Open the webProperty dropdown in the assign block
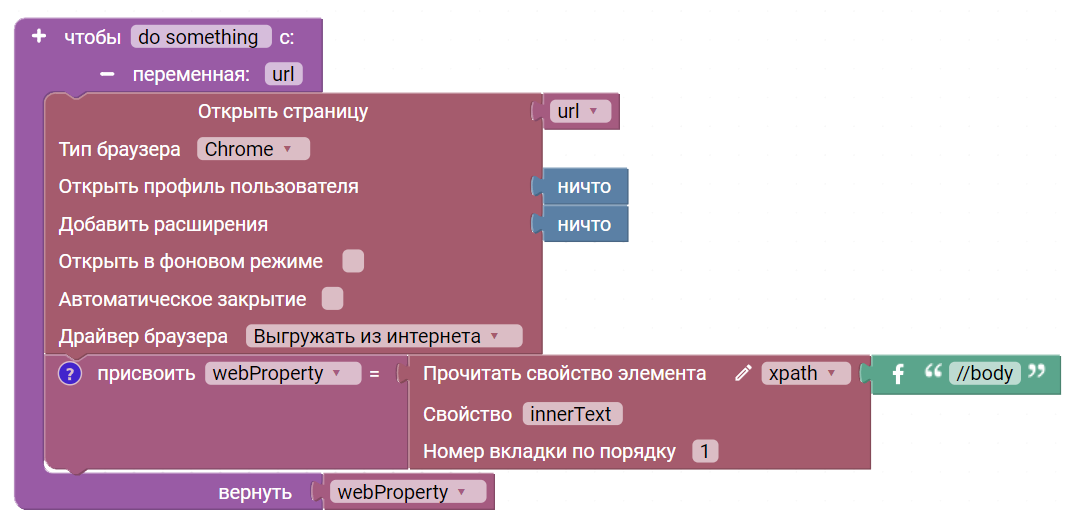This screenshot has width=1073, height=525. pyautogui.click(x=283, y=373)
